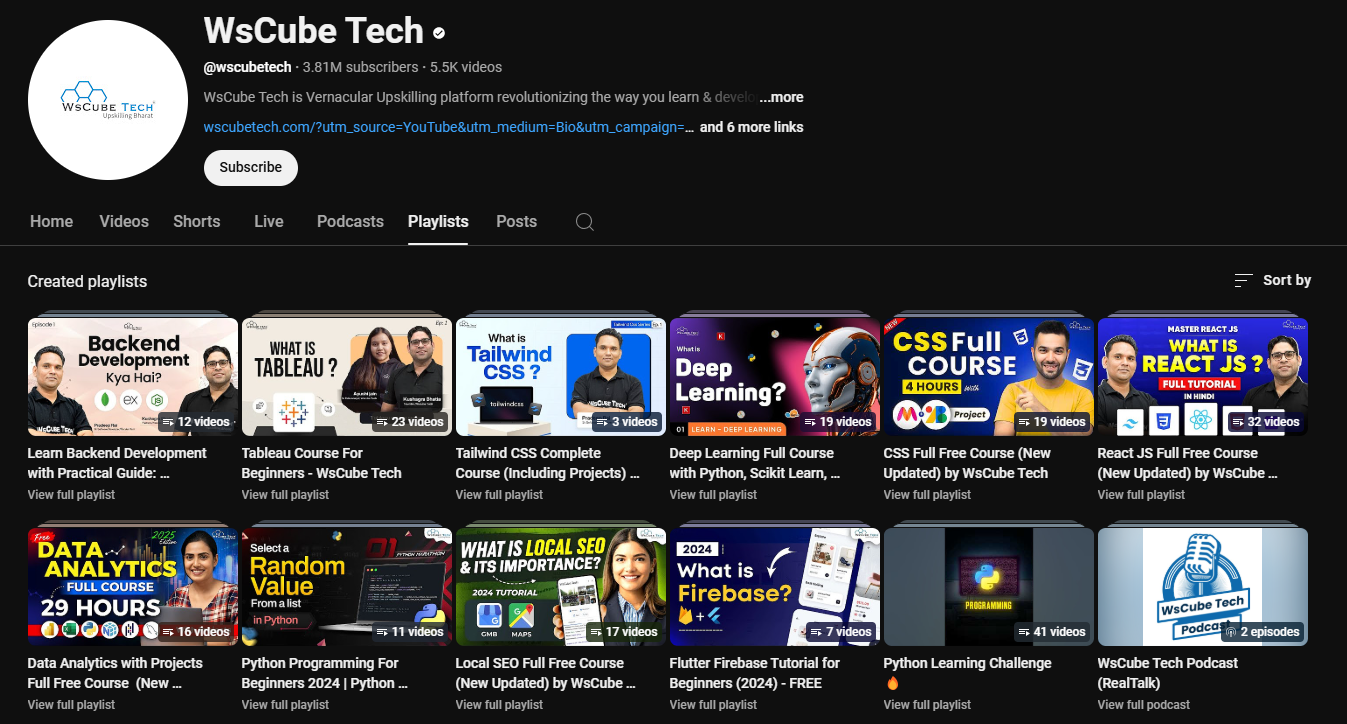Click the '32 videos' badge on React JS thumbnail
This screenshot has width=1347, height=724.
(x=1266, y=422)
